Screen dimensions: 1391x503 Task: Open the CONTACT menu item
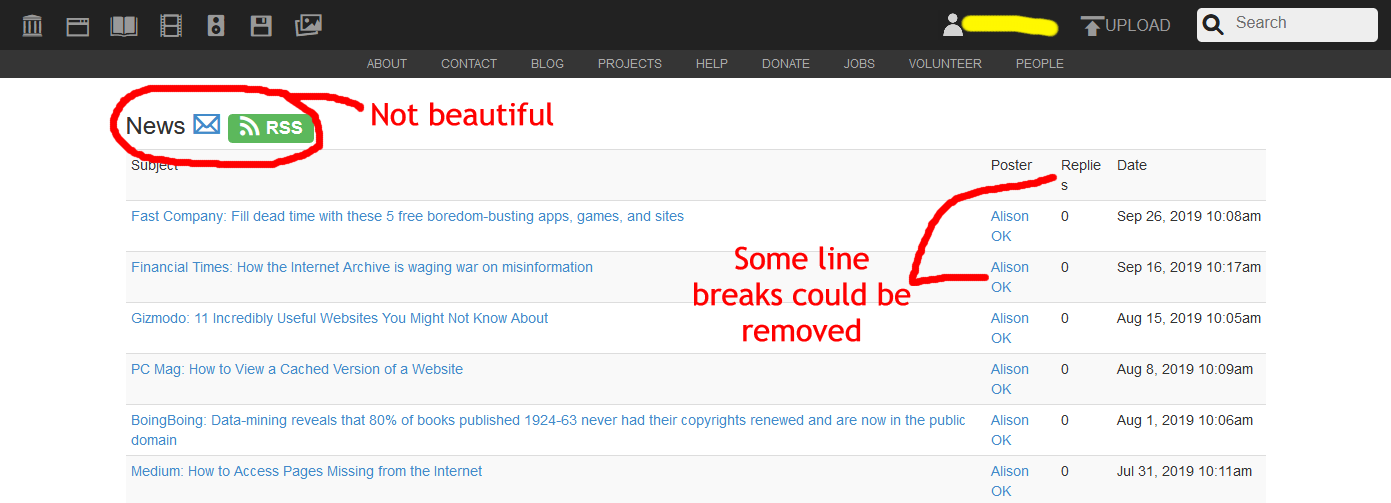point(469,64)
